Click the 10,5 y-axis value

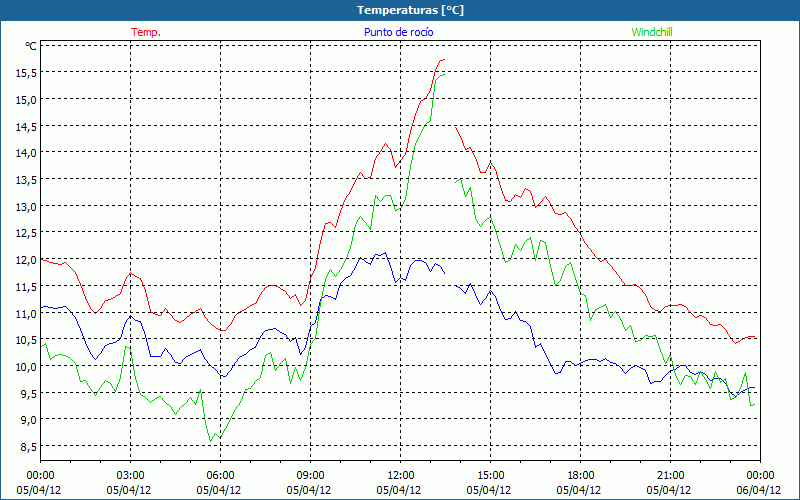point(26,340)
